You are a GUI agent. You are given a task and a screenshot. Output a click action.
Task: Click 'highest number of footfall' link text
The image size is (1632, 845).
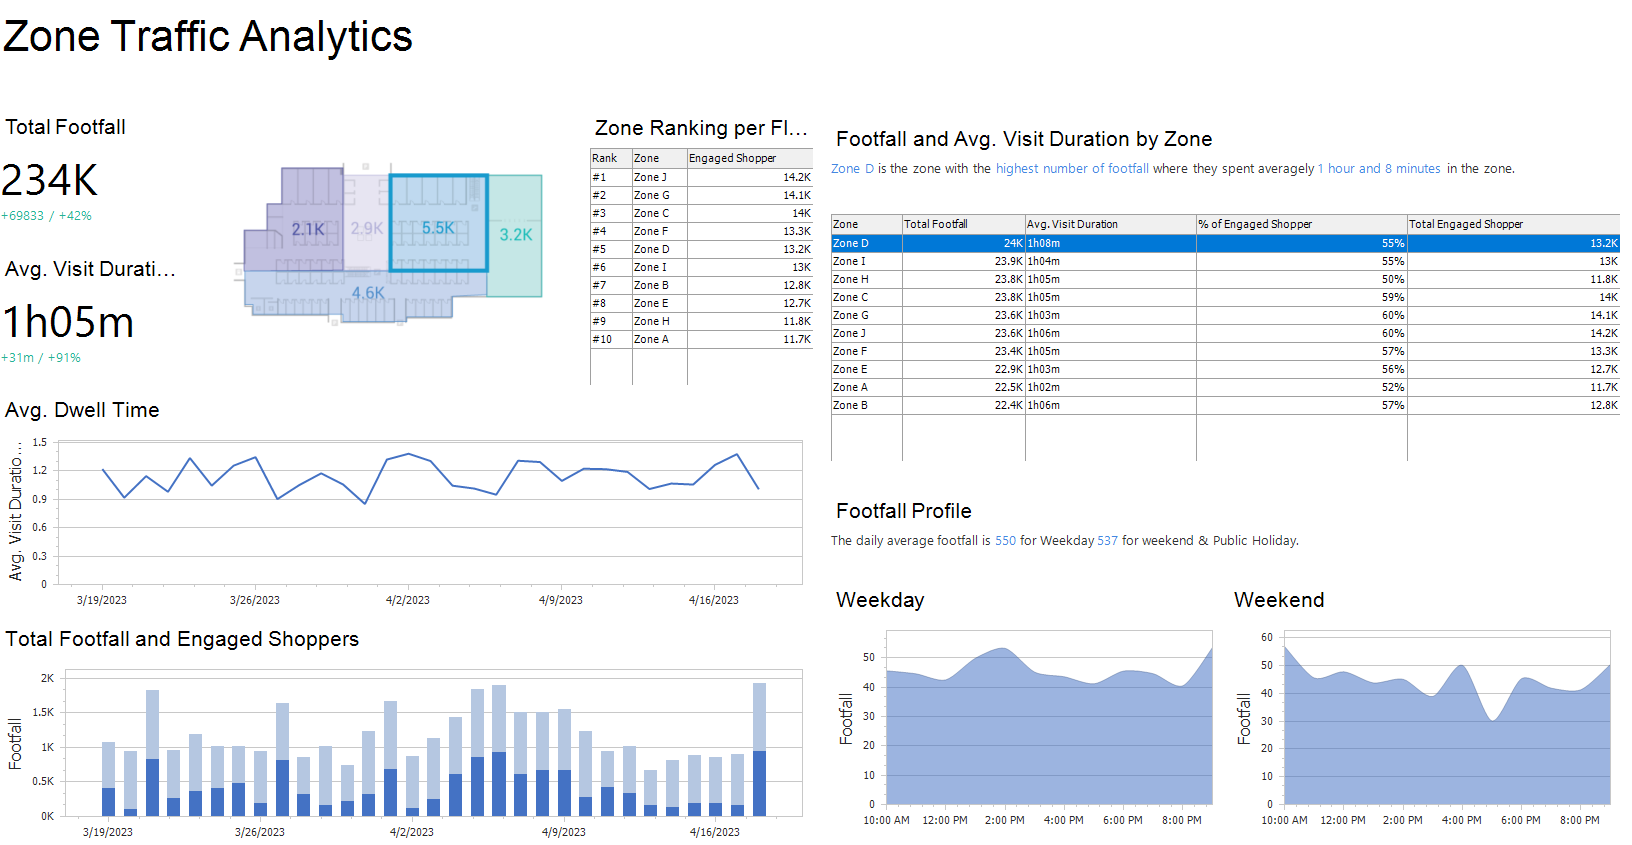pos(1072,169)
